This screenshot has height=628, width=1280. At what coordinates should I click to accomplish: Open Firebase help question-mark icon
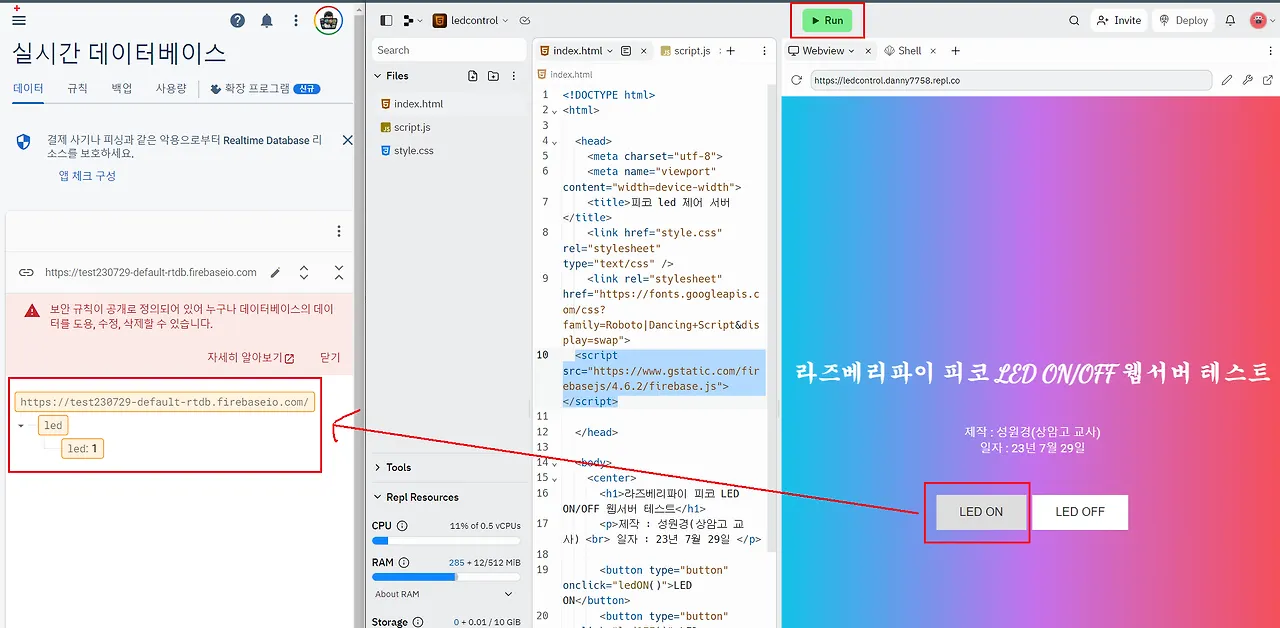click(x=238, y=20)
